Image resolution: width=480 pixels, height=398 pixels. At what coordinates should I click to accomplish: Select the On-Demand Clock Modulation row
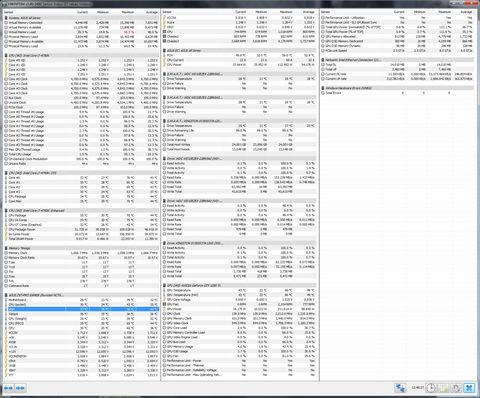pos(81,159)
